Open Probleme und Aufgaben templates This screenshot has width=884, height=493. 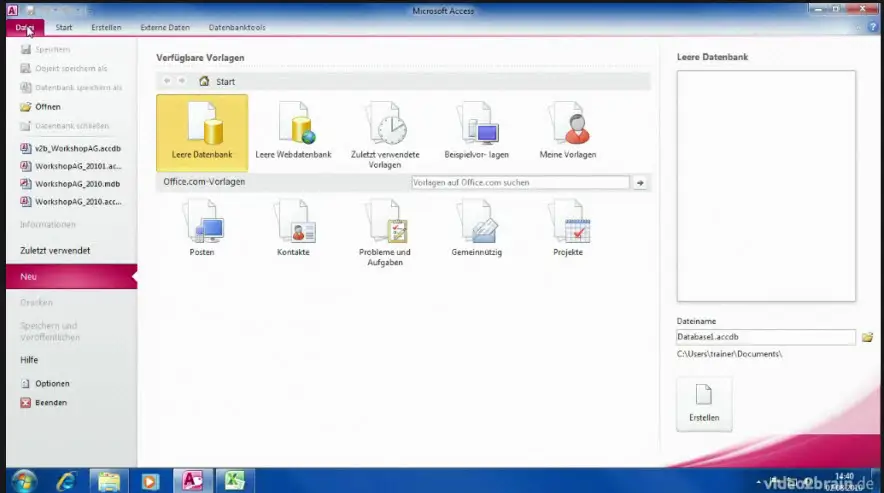pyautogui.click(x=385, y=233)
